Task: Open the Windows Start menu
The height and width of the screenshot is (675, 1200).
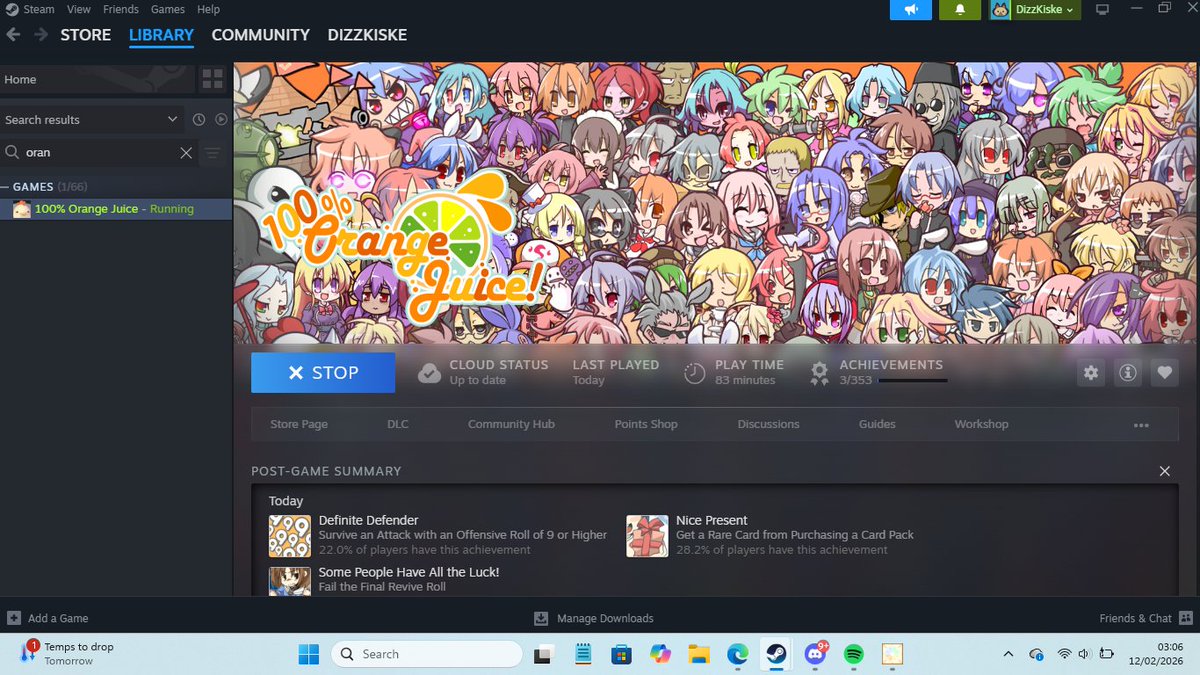Action: 308,654
